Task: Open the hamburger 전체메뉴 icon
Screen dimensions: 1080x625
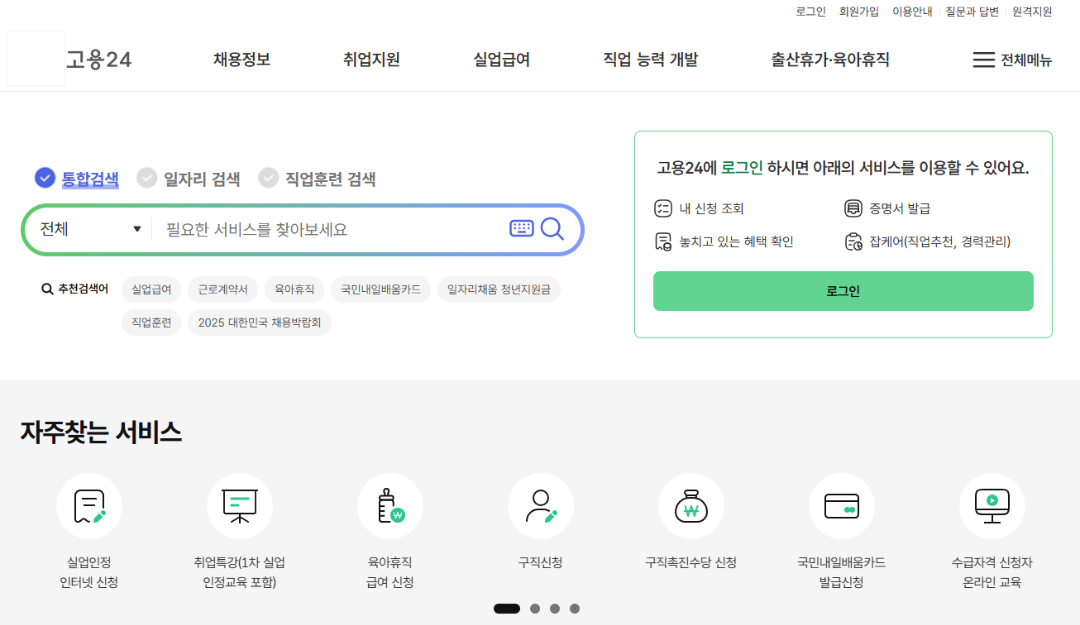Action: coord(984,60)
